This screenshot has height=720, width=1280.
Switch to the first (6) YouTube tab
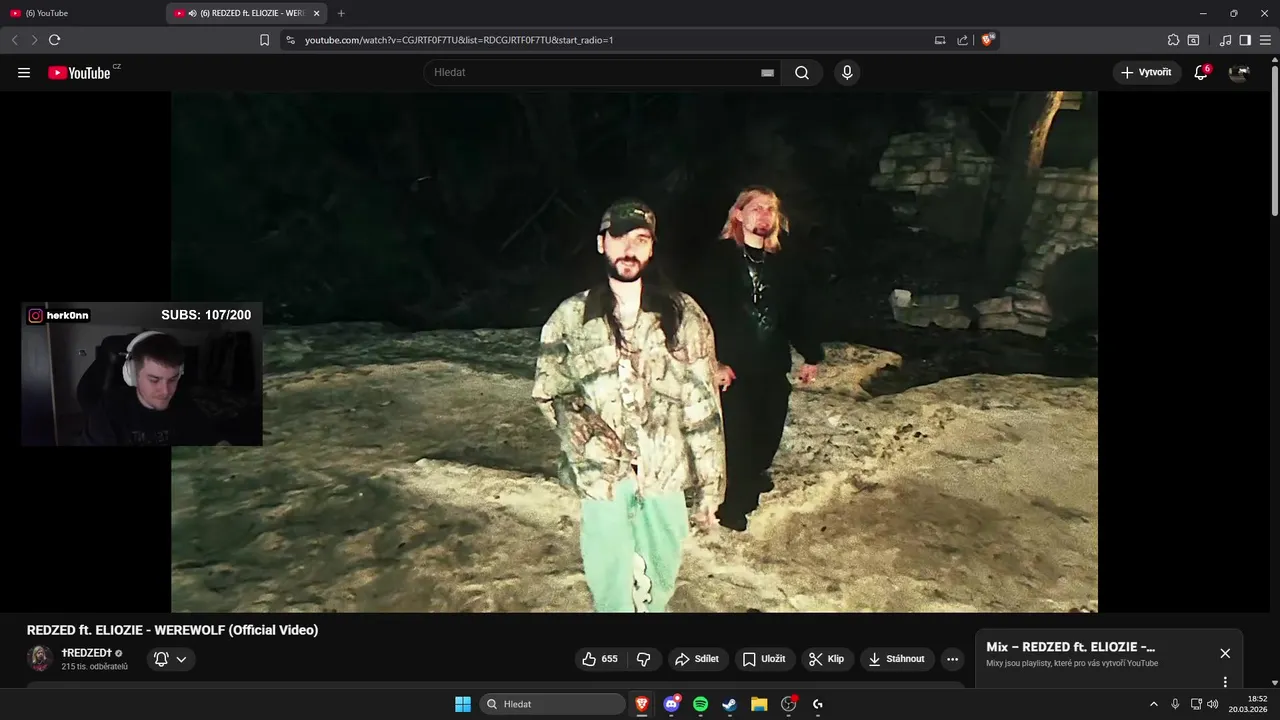click(82, 13)
